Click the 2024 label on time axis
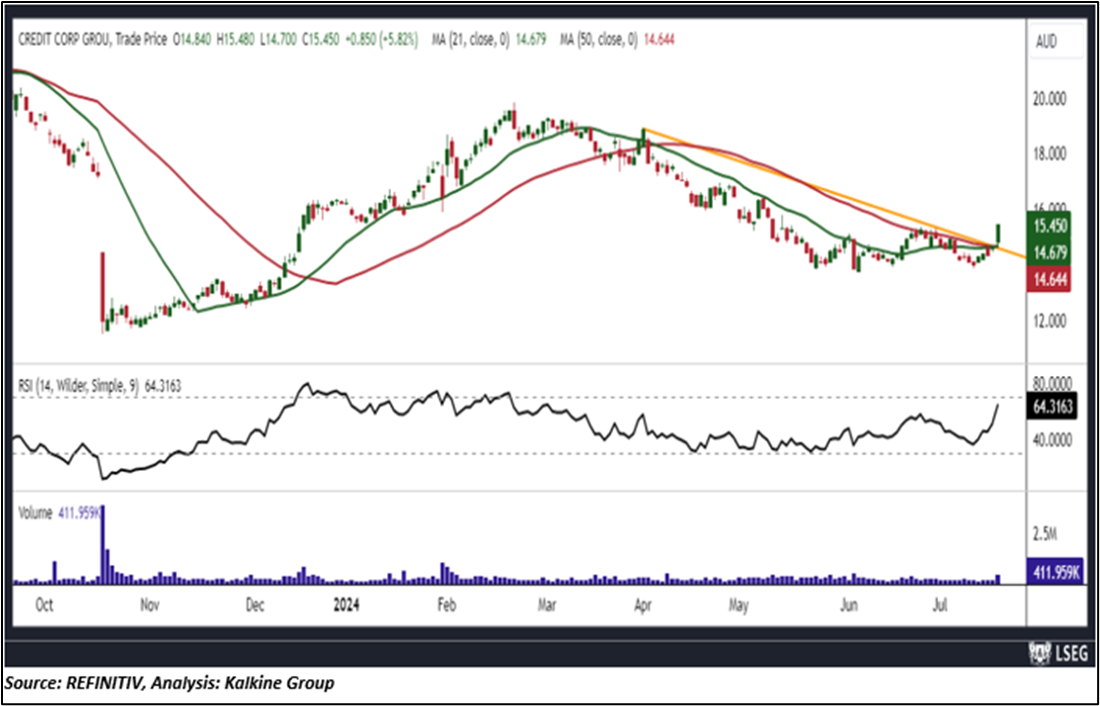Image resolution: width=1100 pixels, height=706 pixels. 346,606
